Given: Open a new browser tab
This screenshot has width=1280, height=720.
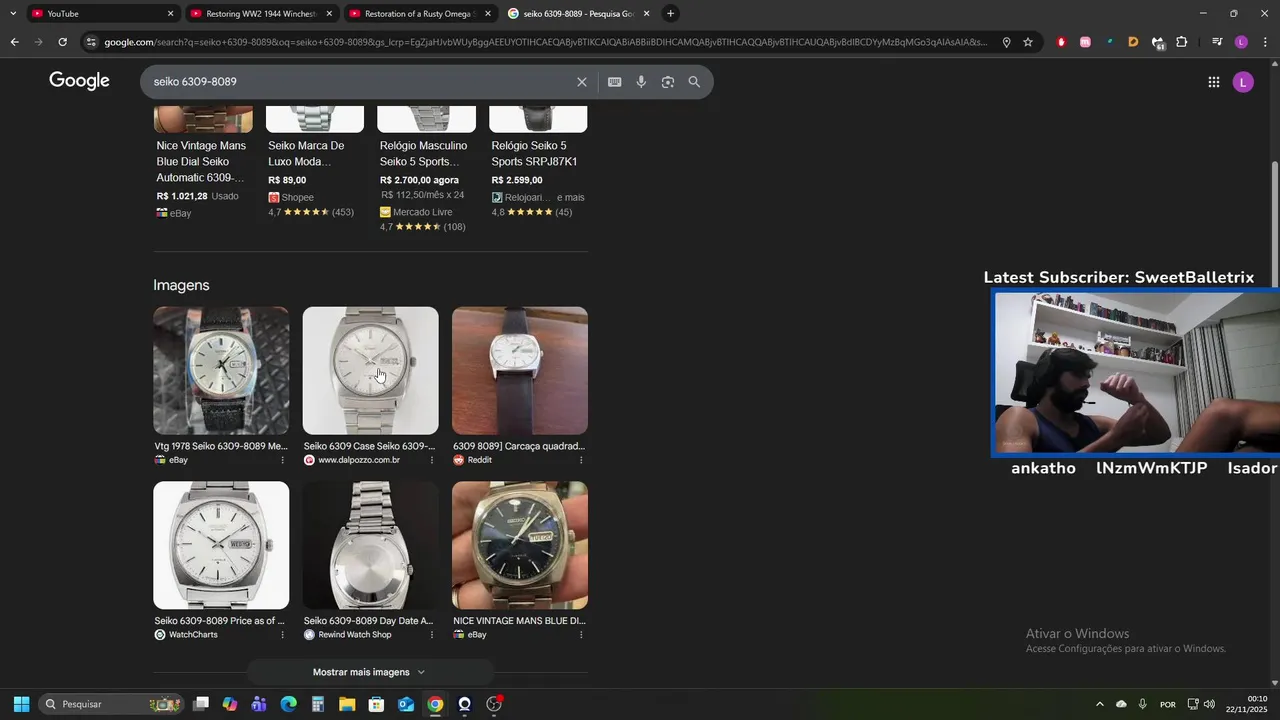Looking at the screenshot, I should (x=671, y=13).
